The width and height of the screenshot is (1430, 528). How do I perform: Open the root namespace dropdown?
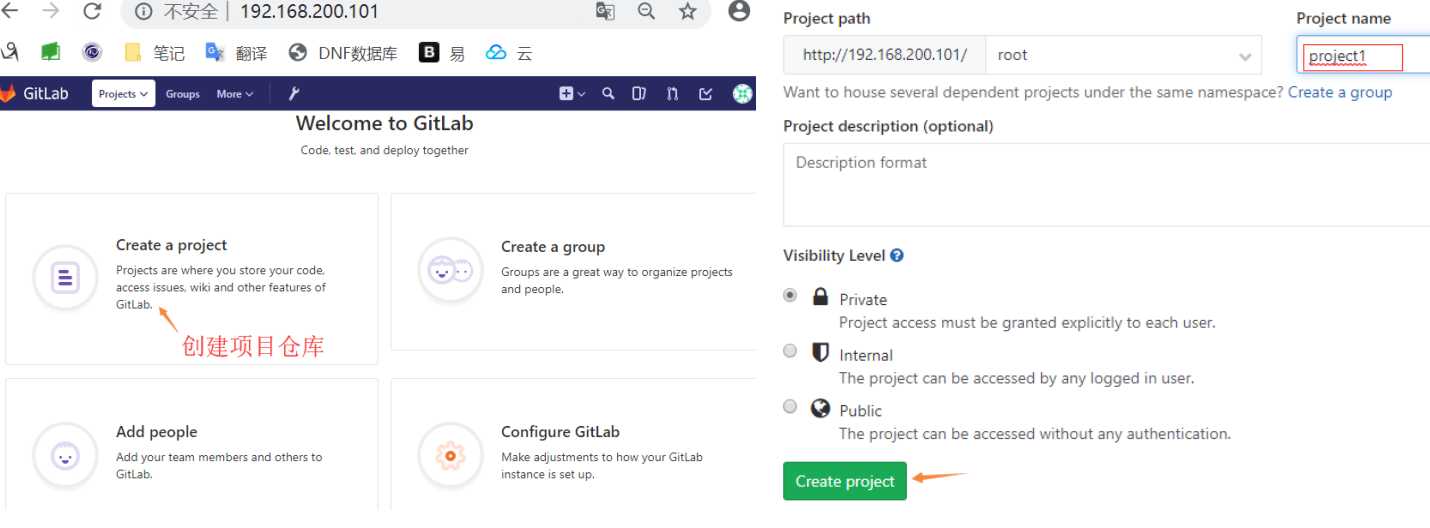click(1124, 55)
